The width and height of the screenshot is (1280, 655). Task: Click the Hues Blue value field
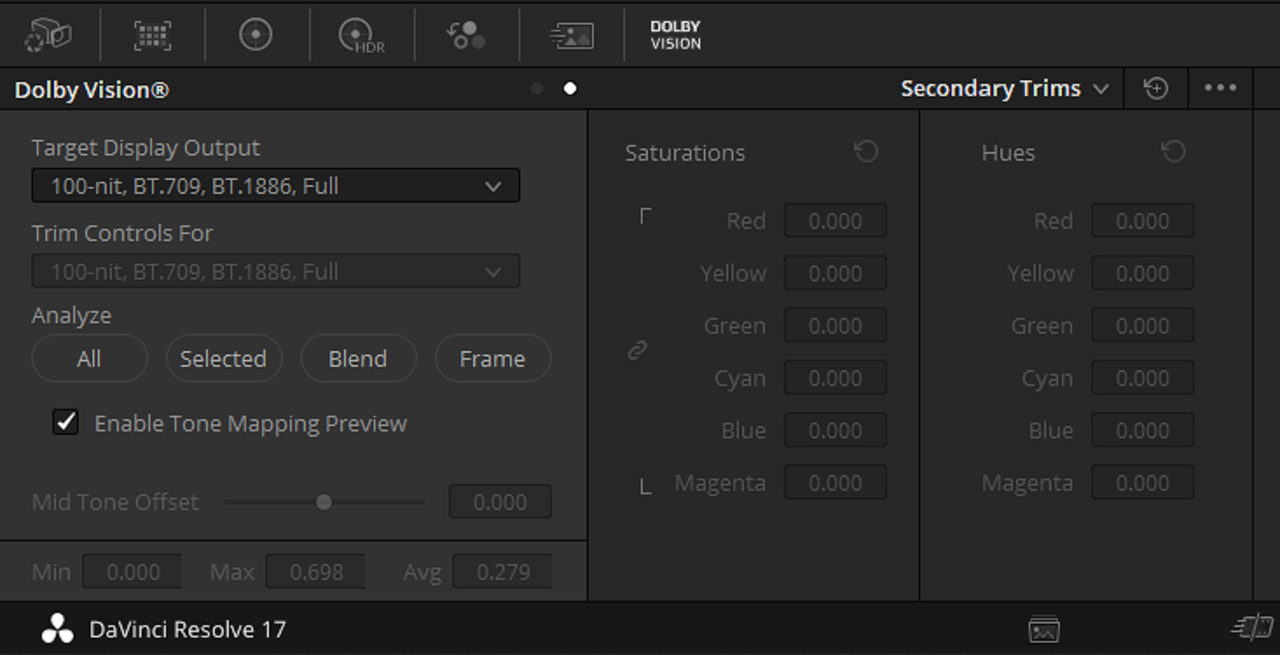coord(1143,430)
